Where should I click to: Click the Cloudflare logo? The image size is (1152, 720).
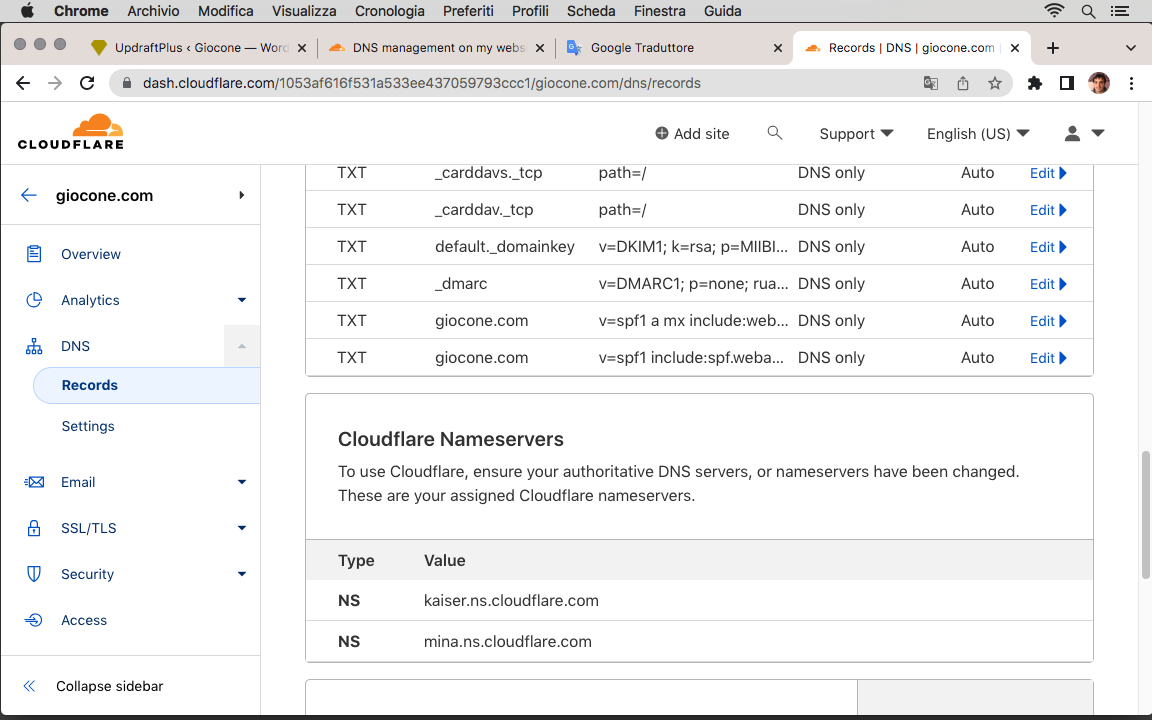click(x=71, y=132)
